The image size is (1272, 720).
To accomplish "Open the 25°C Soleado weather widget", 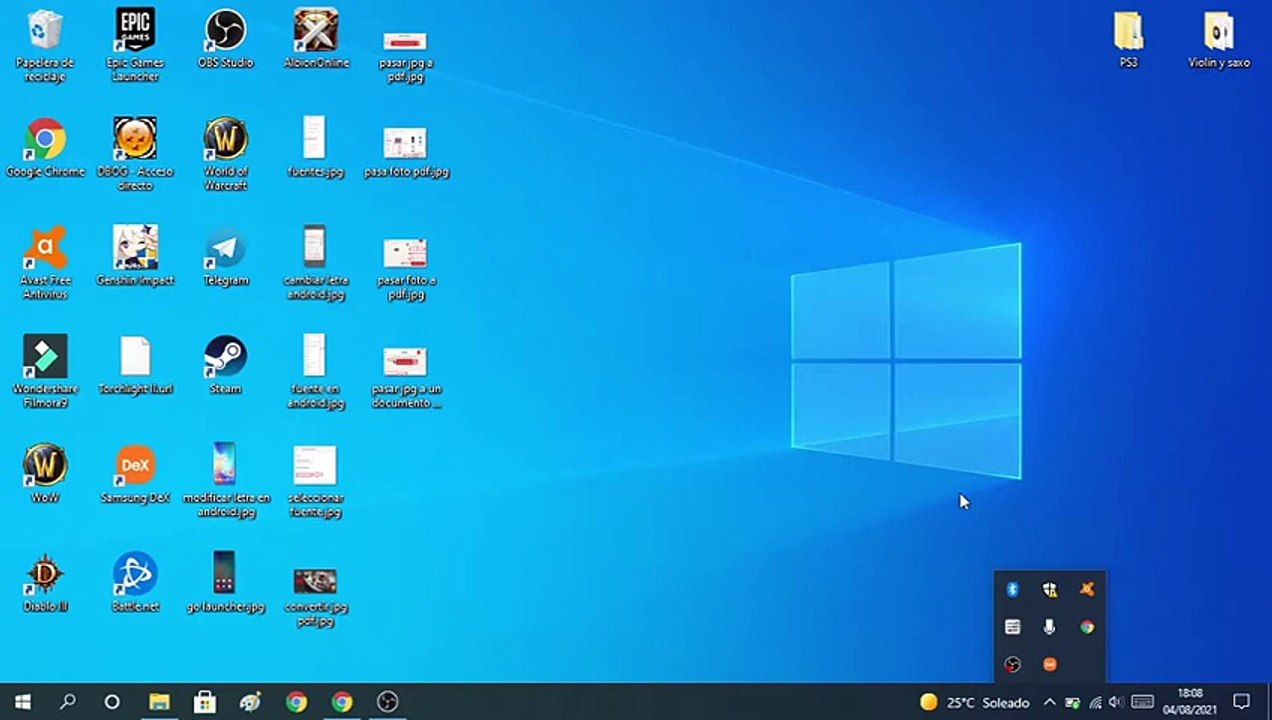I will pos(974,702).
